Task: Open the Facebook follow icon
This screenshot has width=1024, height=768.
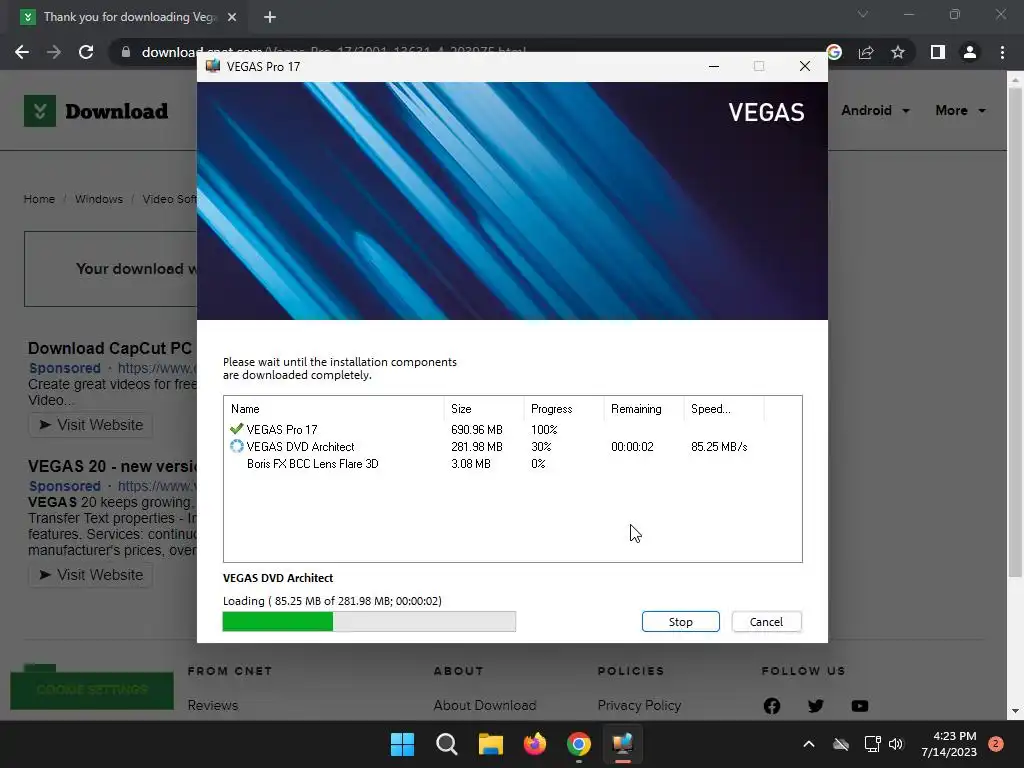Action: (x=772, y=706)
